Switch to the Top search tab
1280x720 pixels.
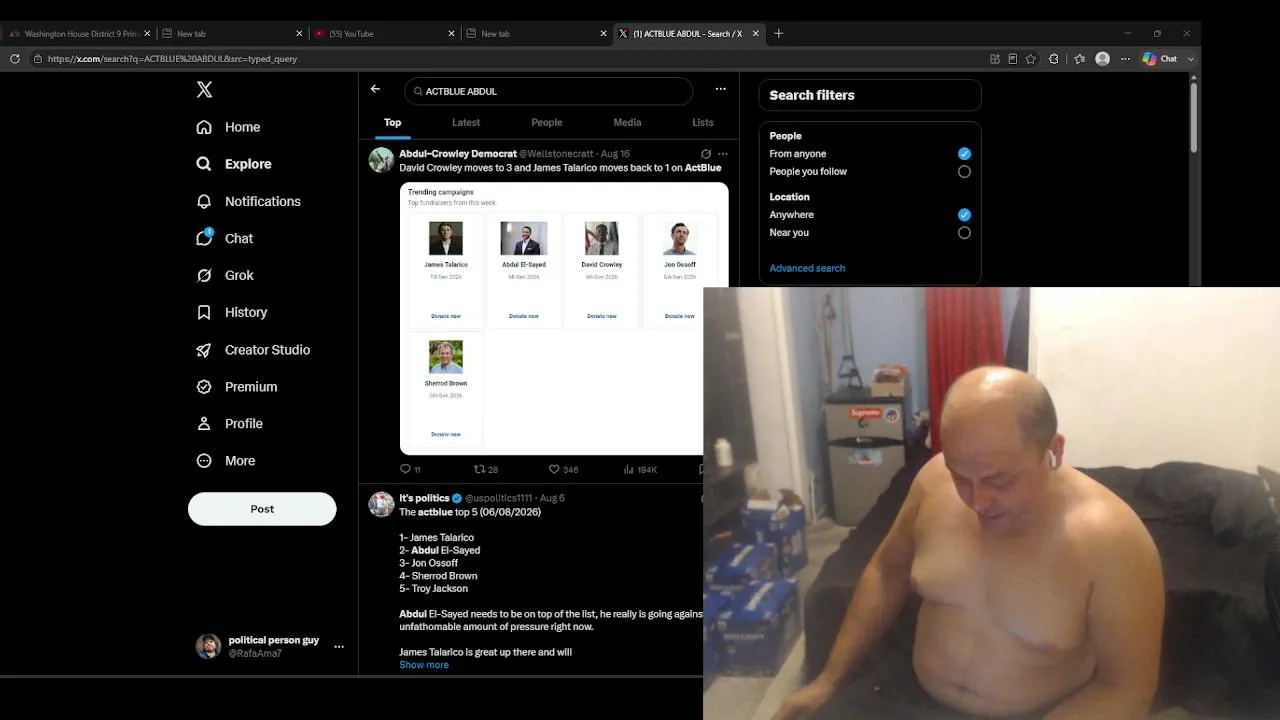coord(392,122)
